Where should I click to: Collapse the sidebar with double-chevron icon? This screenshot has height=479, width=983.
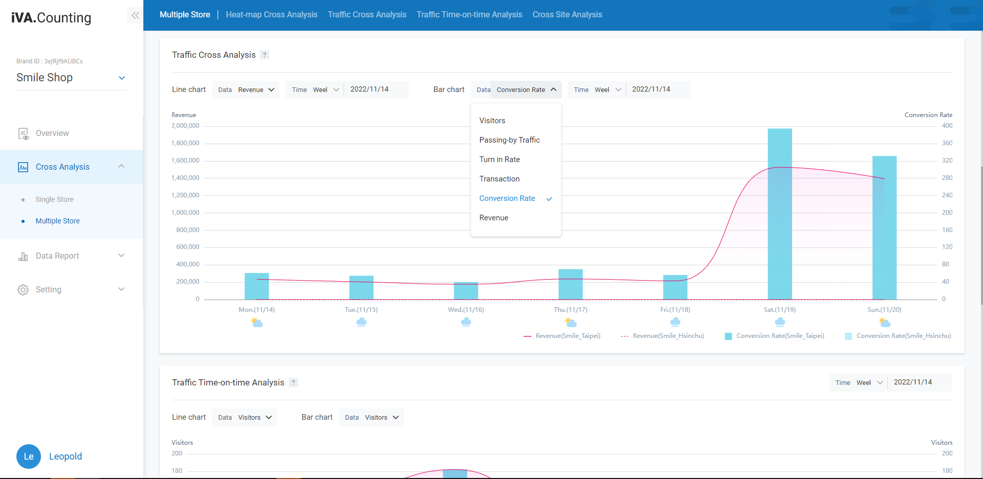pos(135,15)
